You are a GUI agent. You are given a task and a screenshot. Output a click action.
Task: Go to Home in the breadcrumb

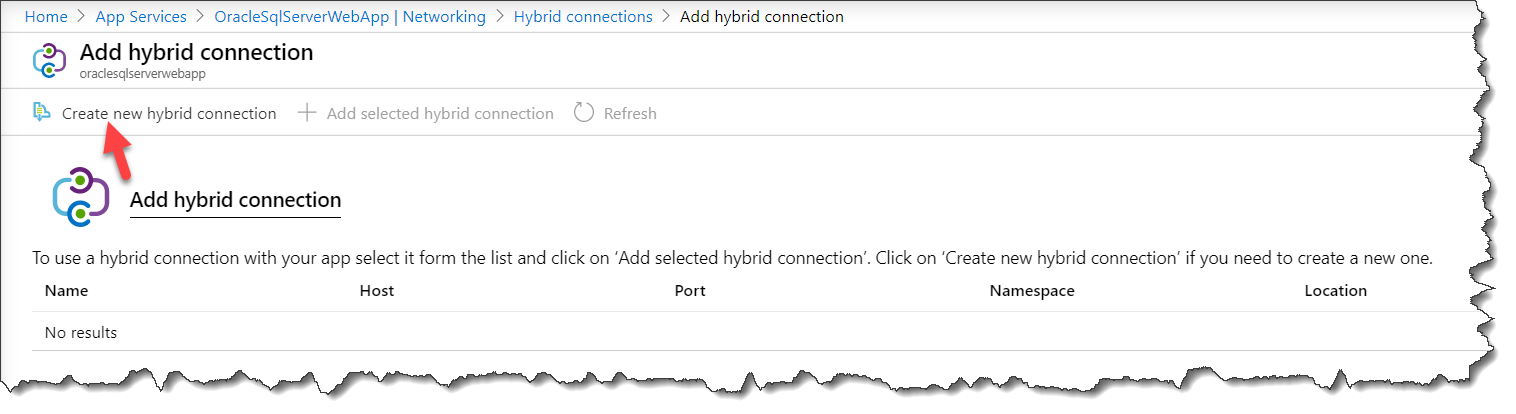pyautogui.click(x=45, y=17)
